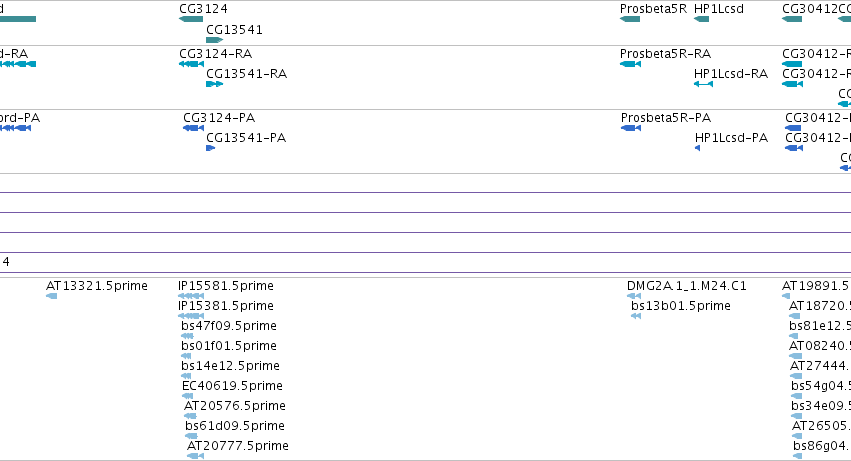Select the CG3124-PA protein glyph
Screen dimensions: 851x461
pos(194,128)
